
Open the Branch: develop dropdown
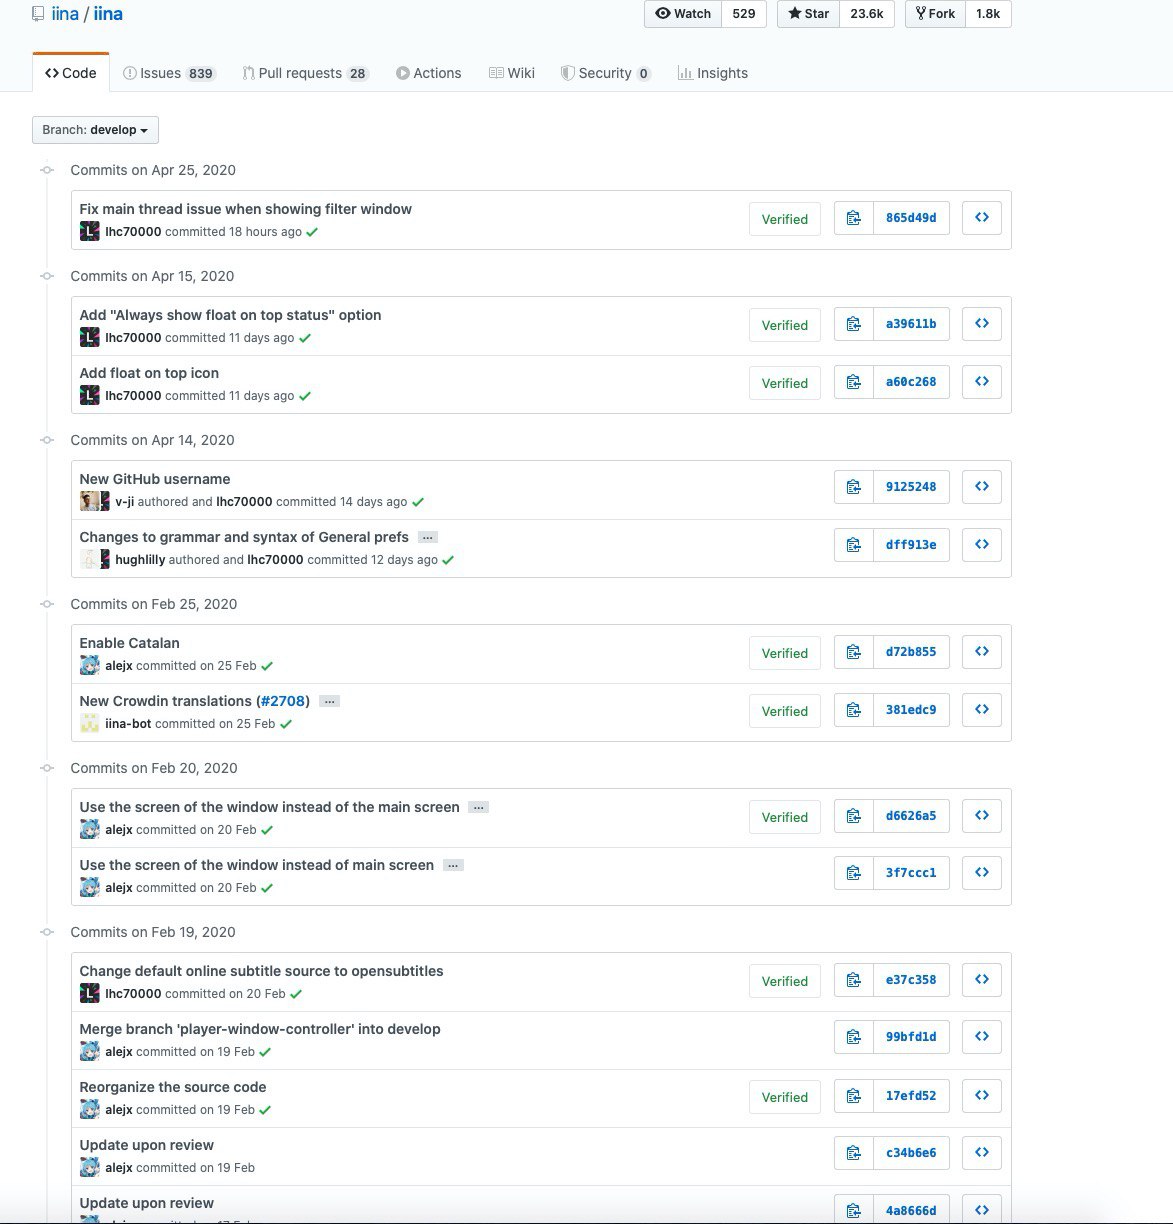(95, 130)
